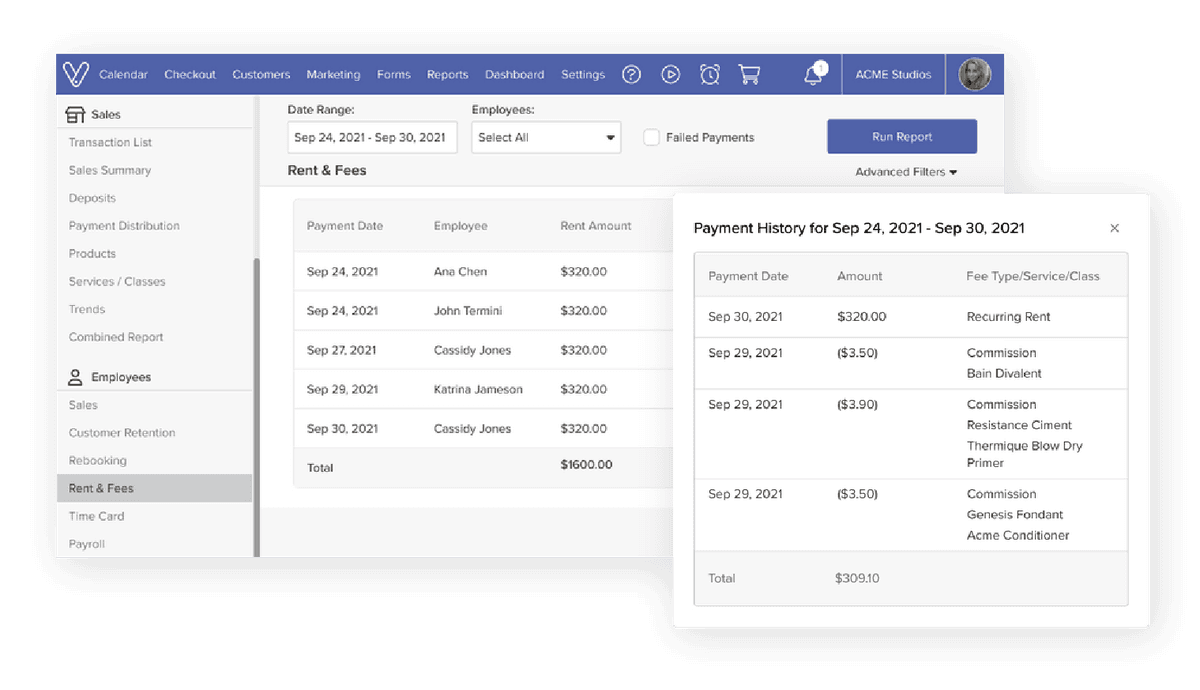Click the sidebar vertical scrollbar

pos(256,400)
